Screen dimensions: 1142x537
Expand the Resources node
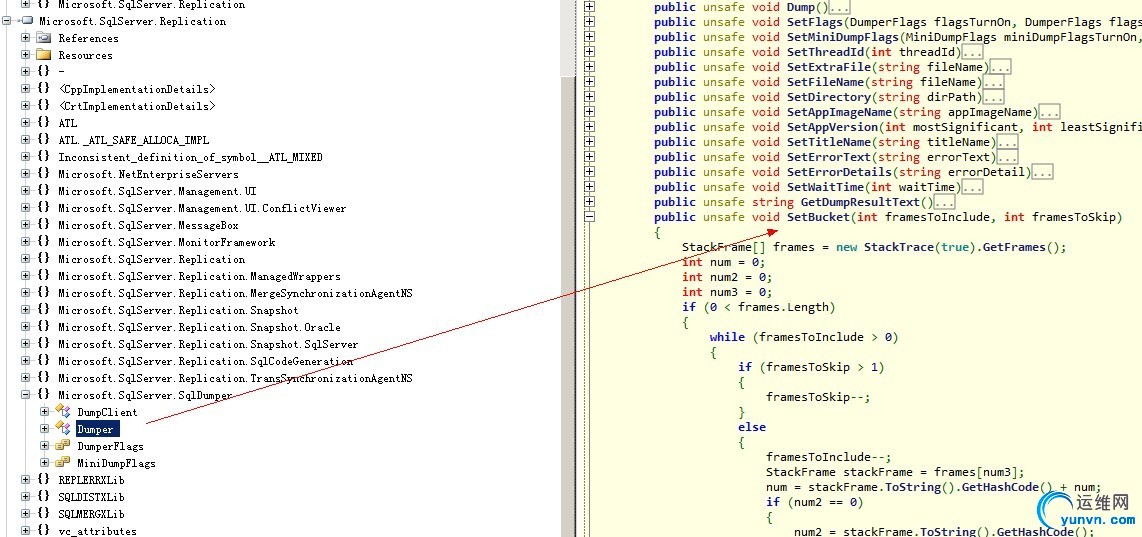click(25, 55)
